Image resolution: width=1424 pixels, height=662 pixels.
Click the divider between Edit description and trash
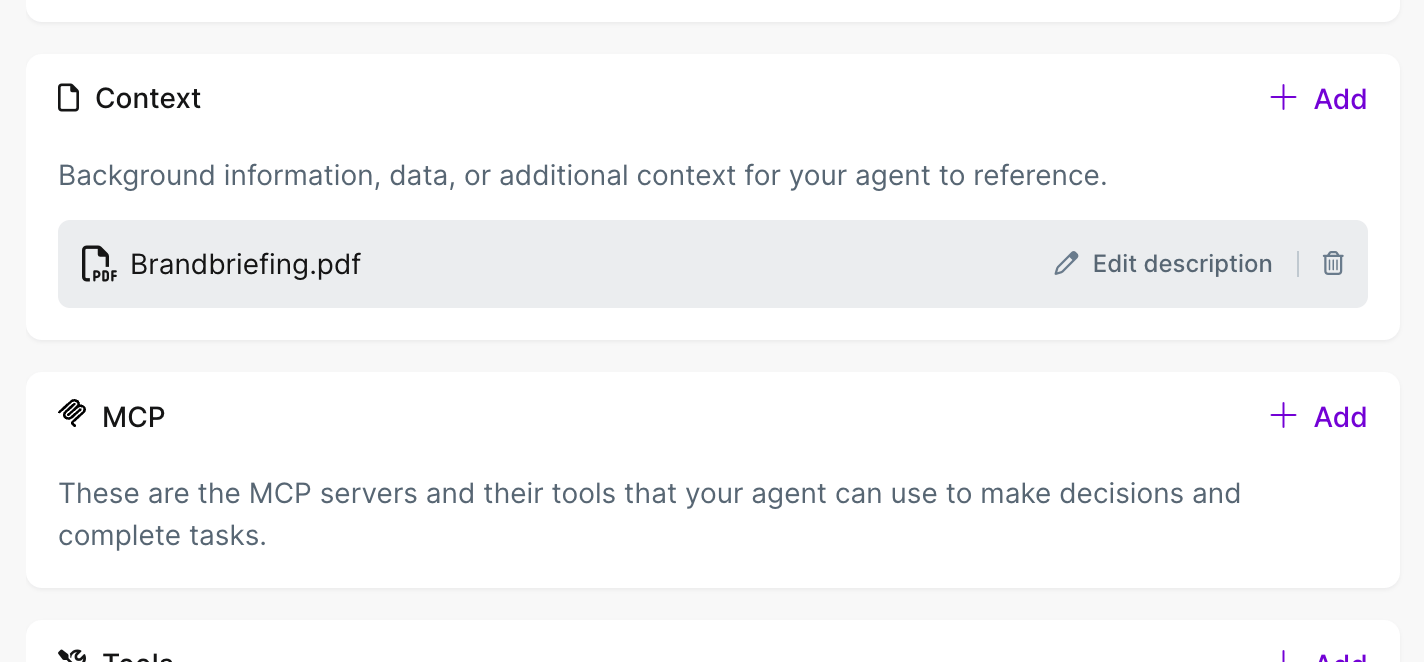point(1298,264)
